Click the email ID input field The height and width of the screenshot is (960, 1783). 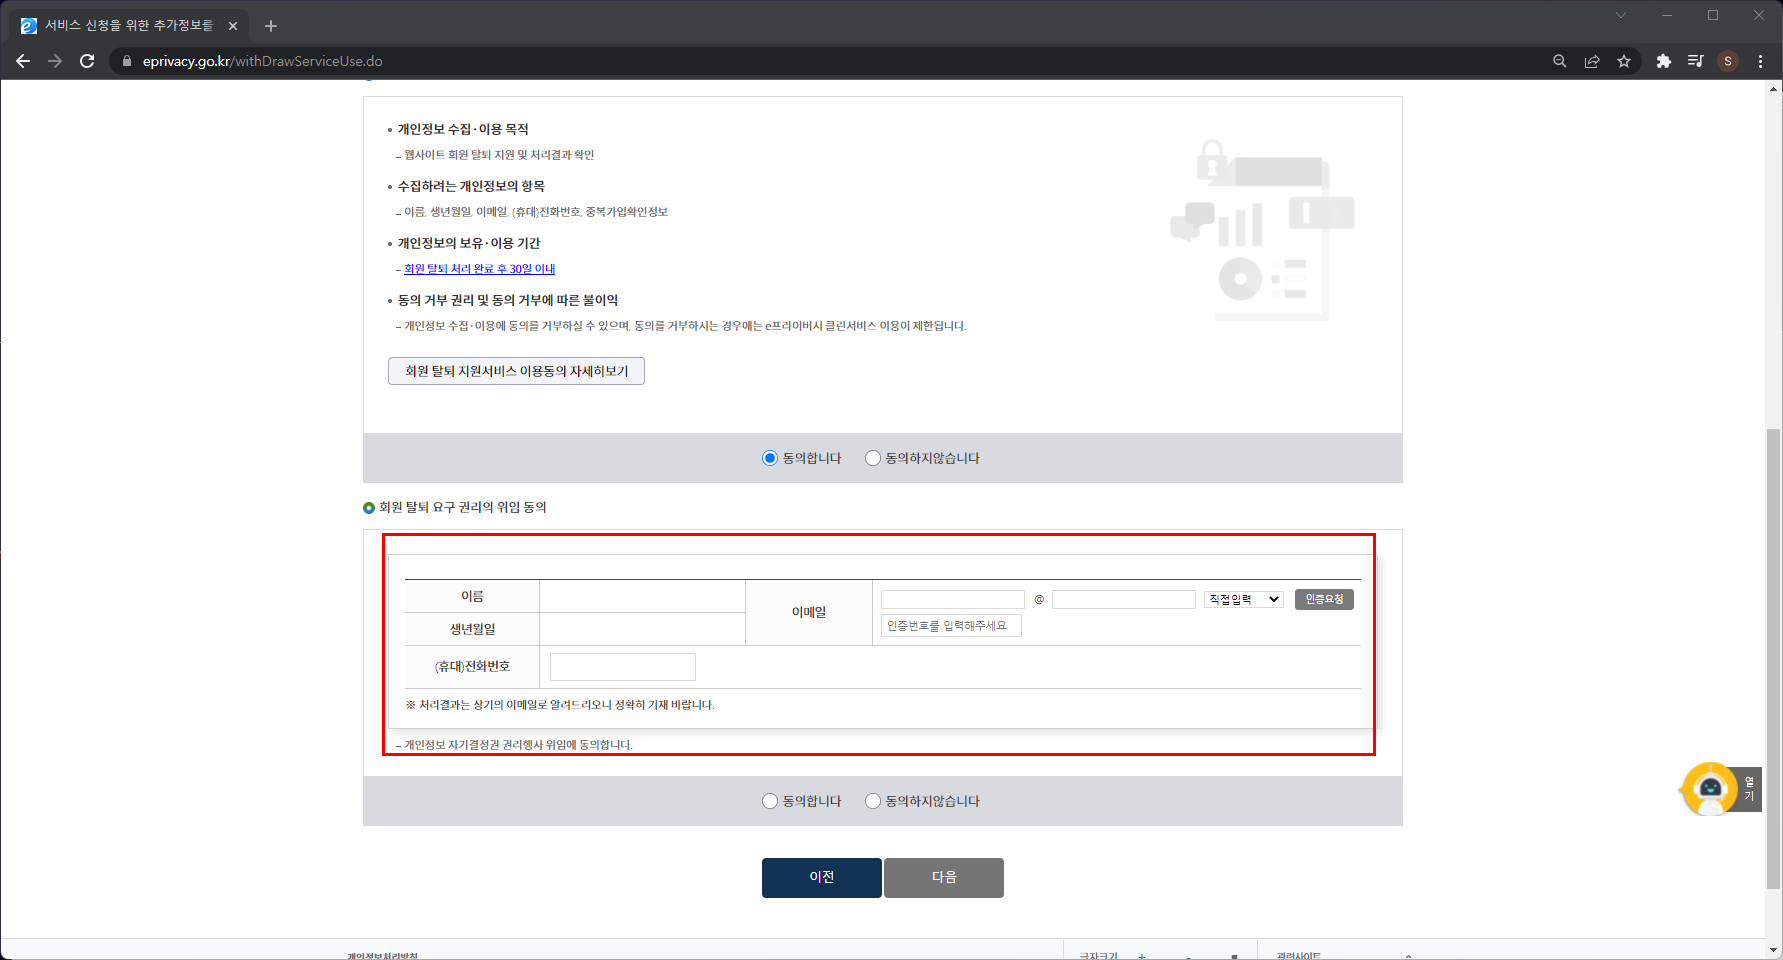coord(953,599)
